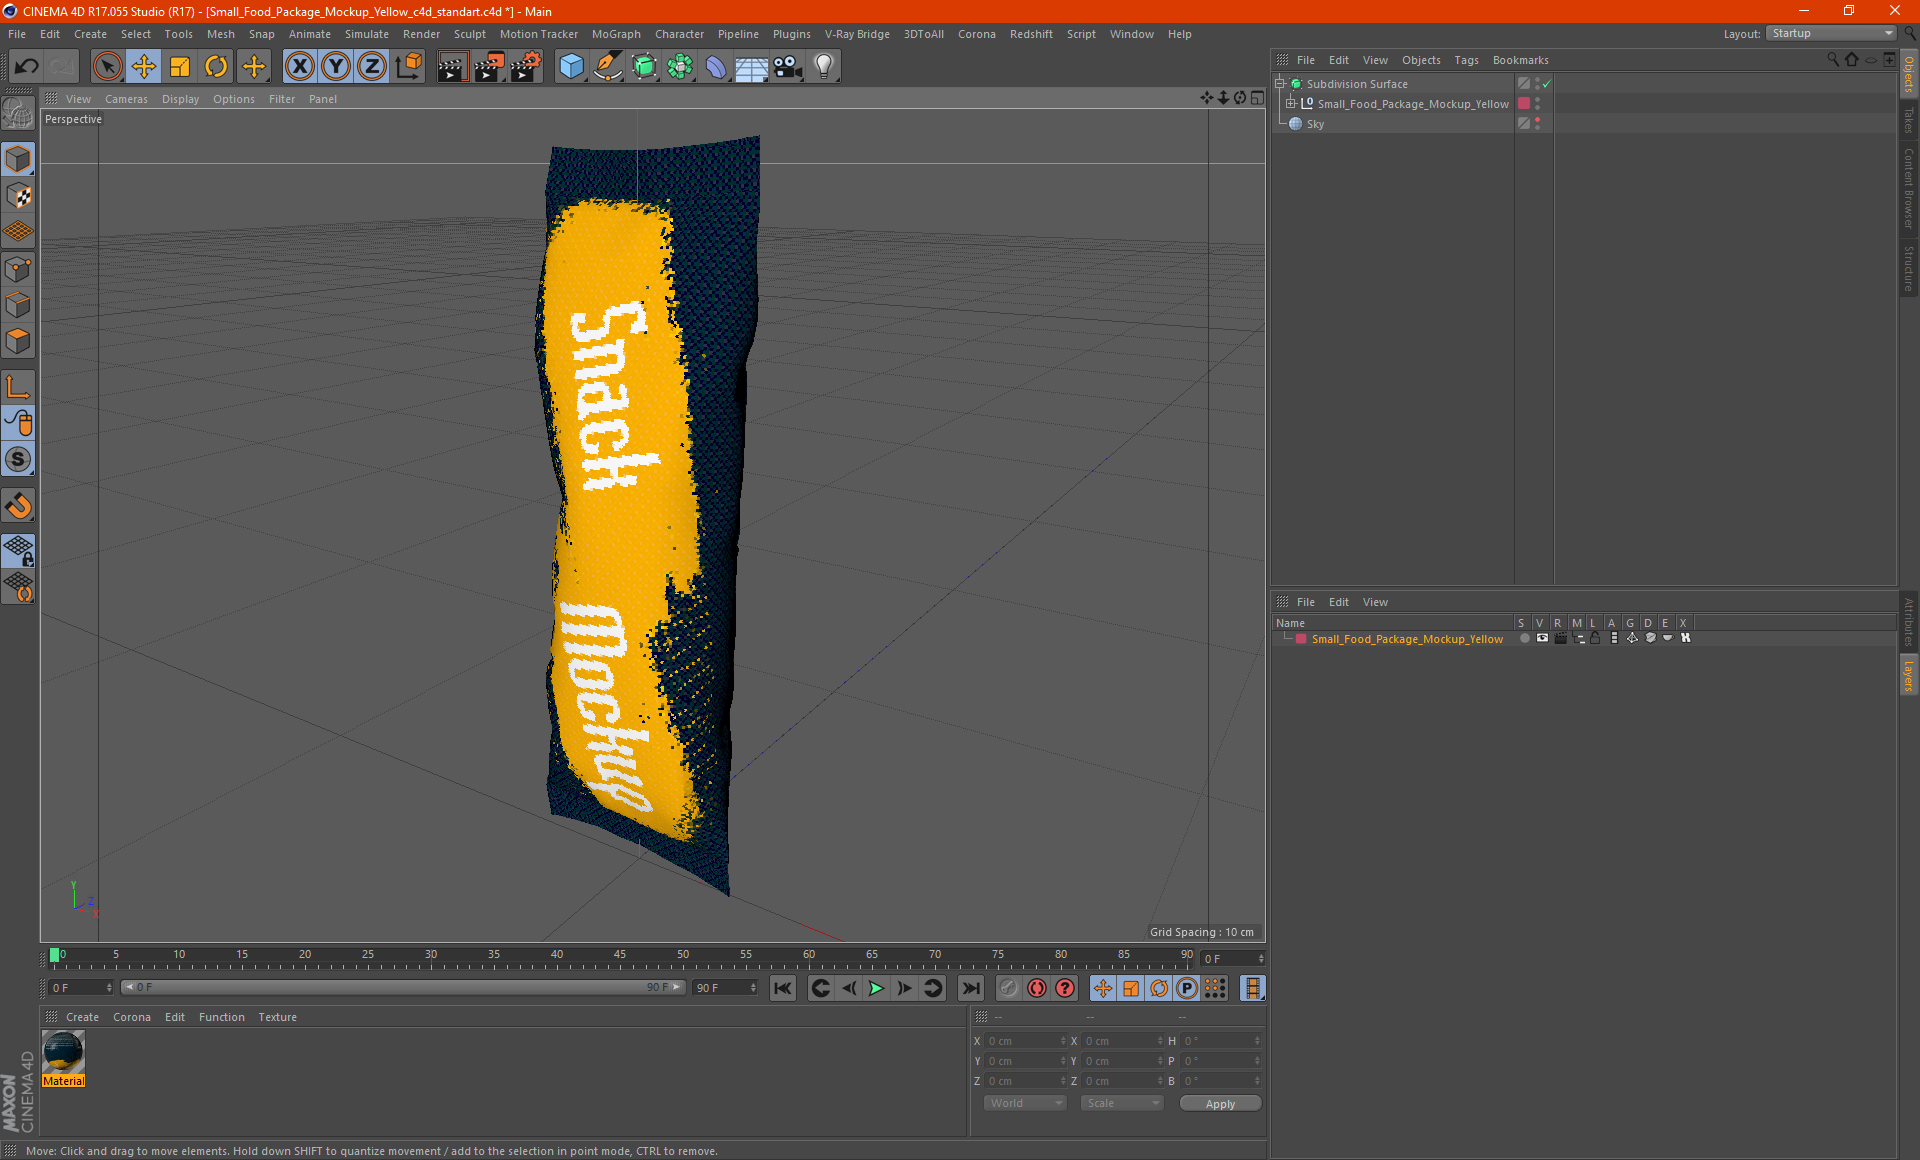Toggle the X axis lock
Screen dimensions: 1920x1160
point(299,67)
